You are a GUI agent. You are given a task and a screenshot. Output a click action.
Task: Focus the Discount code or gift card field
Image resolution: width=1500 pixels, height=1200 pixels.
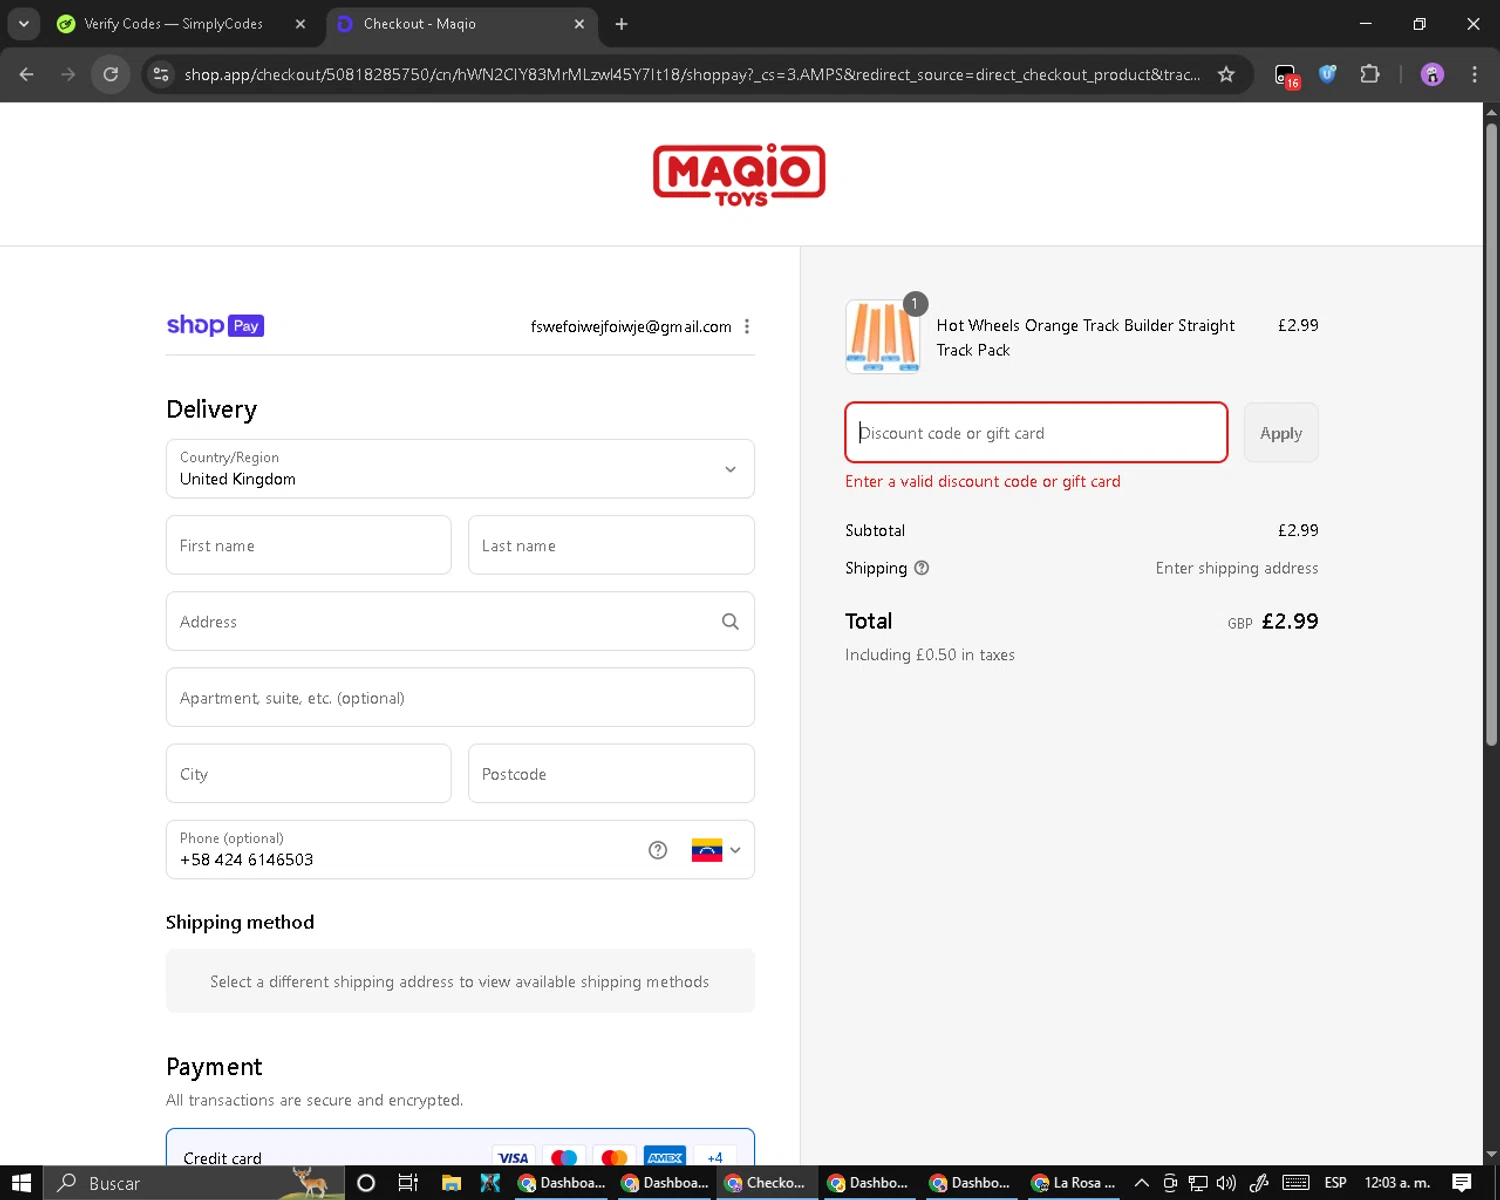tap(1036, 433)
